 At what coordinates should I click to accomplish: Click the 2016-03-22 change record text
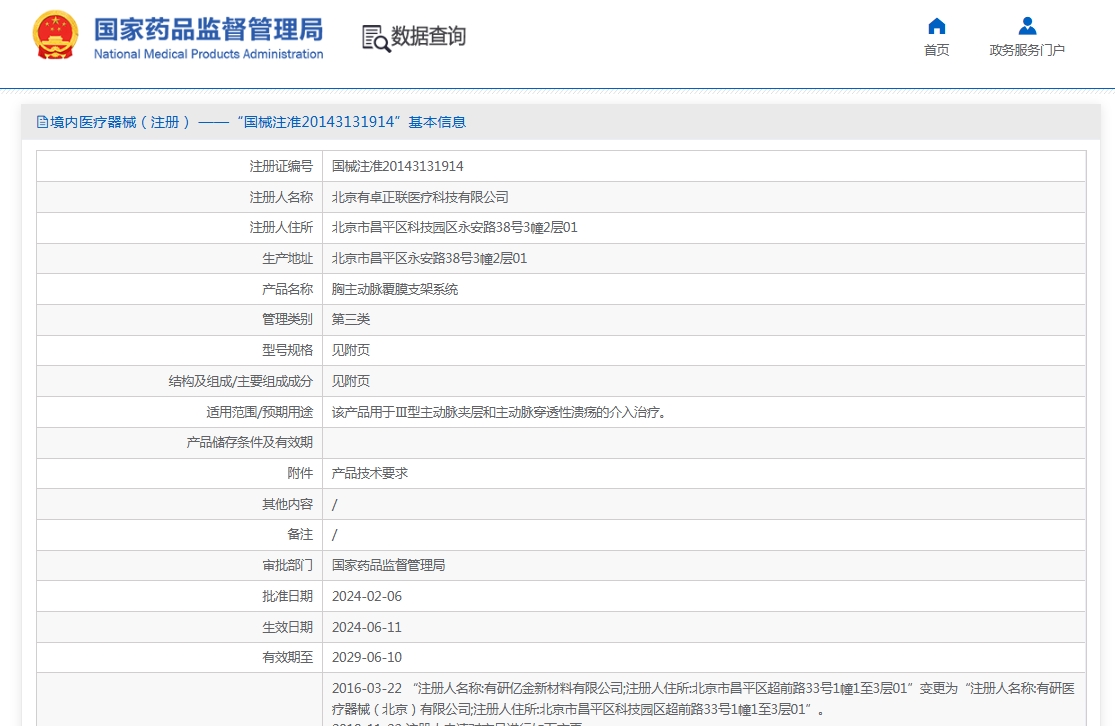tap(703, 699)
